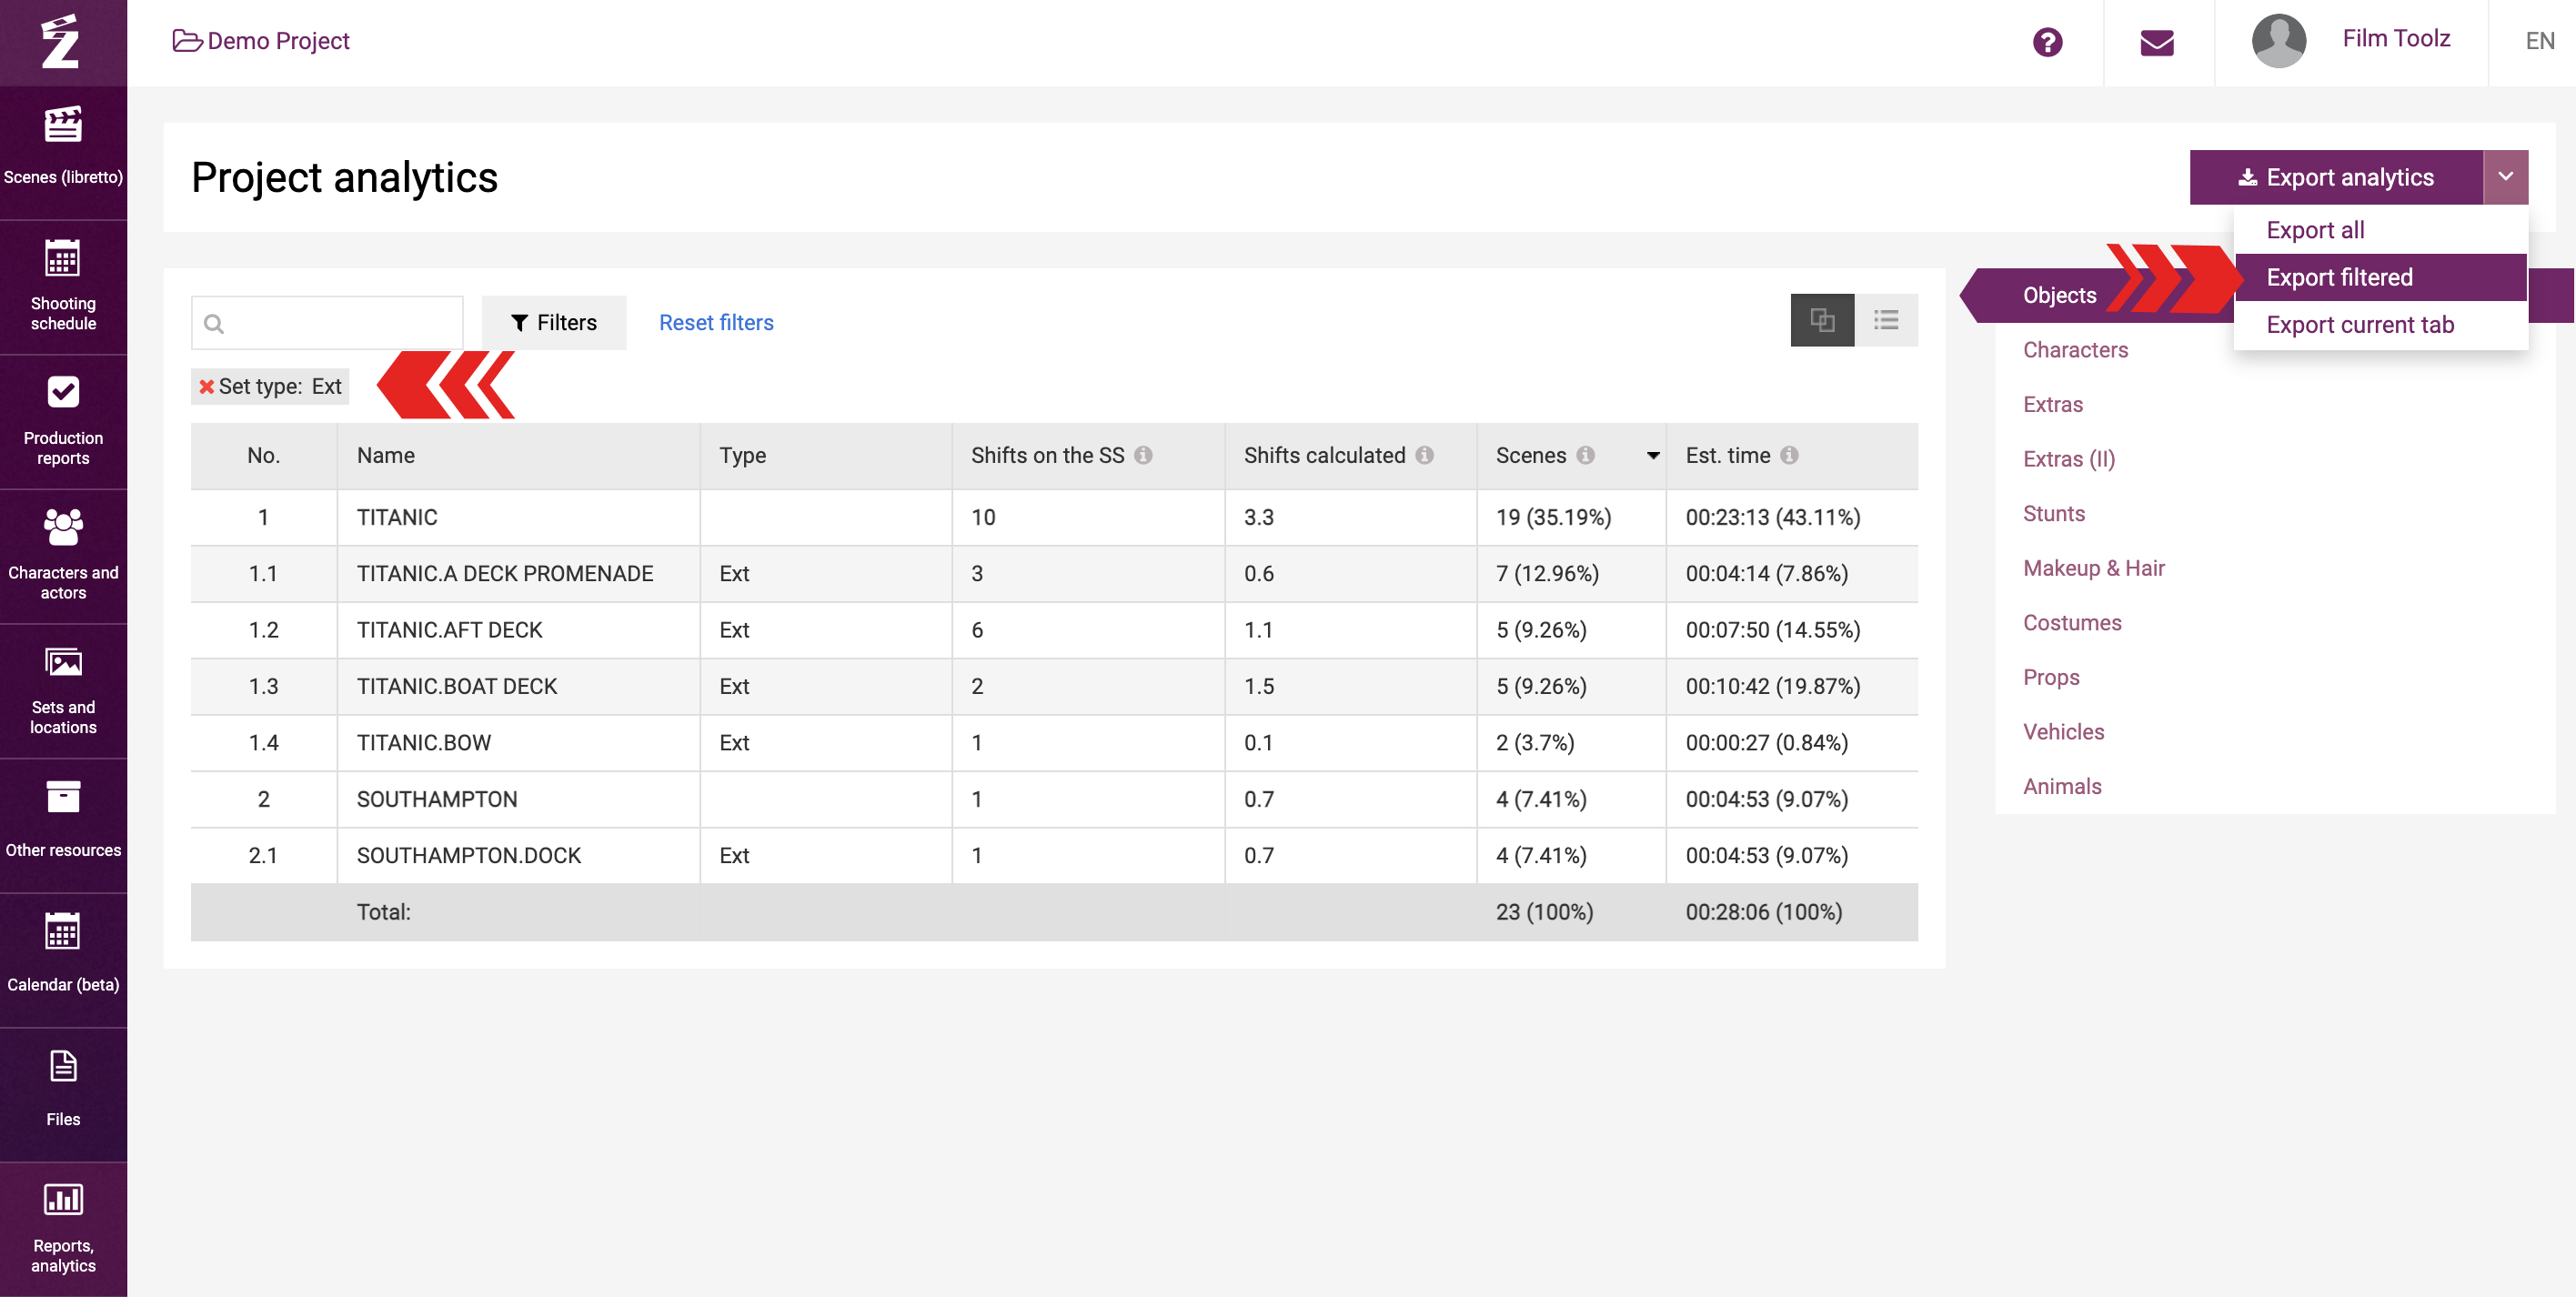The image size is (2576, 1297).
Task: Switch to the Characters tab
Action: click(2075, 350)
